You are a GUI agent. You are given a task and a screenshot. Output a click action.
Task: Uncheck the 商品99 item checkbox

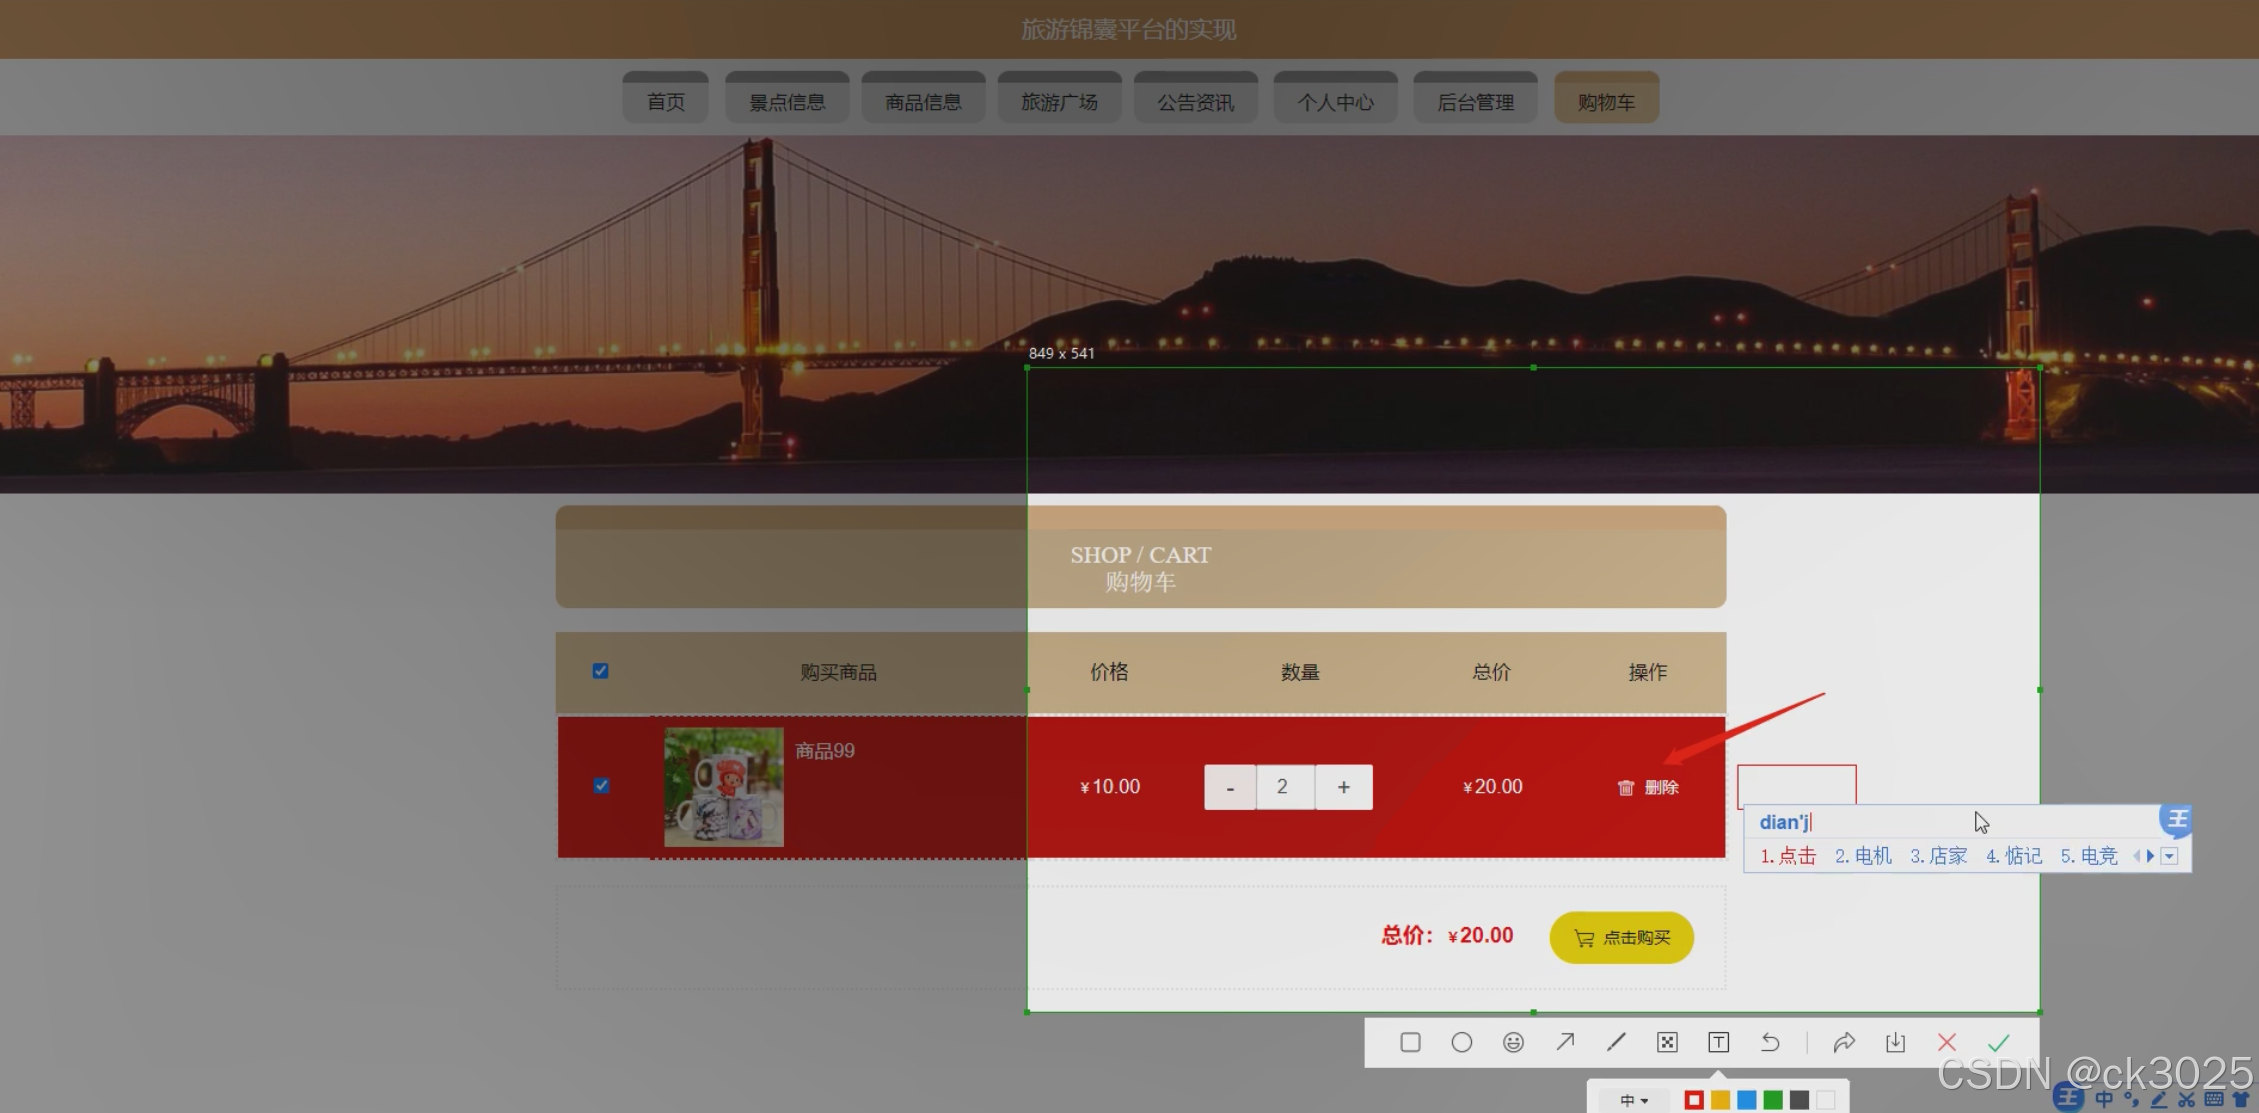point(601,786)
